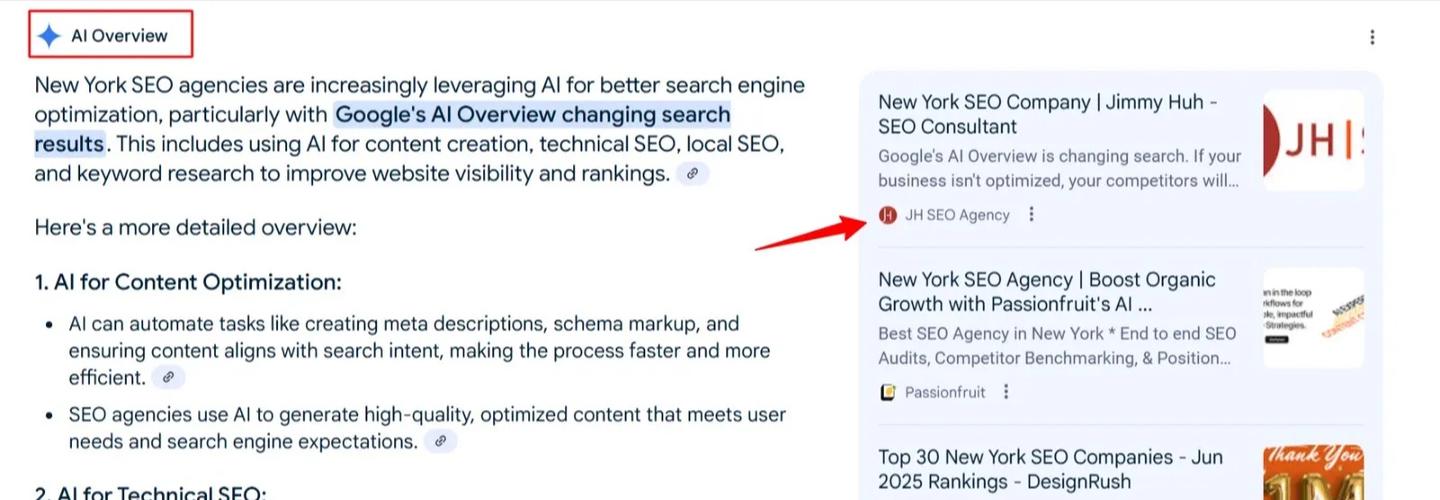Click the link icon after 'search engine expectations'
Image resolution: width=1440 pixels, height=500 pixels.
[440, 441]
